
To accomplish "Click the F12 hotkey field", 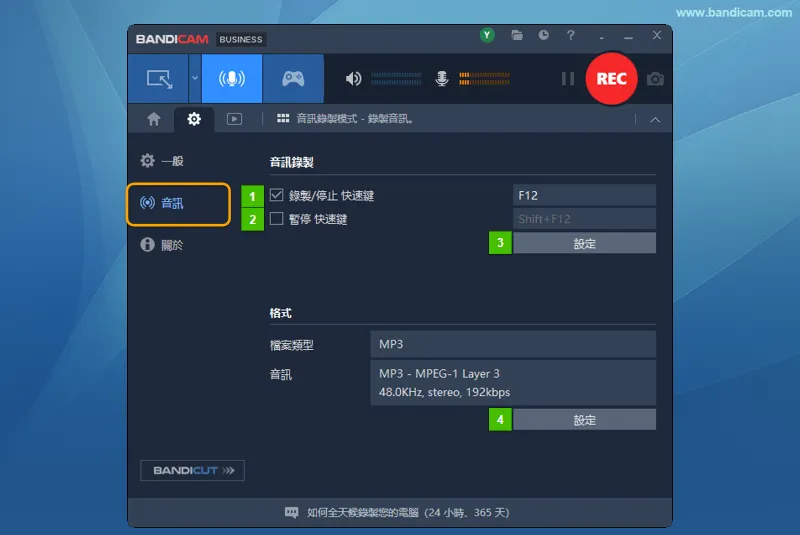I will (584, 195).
